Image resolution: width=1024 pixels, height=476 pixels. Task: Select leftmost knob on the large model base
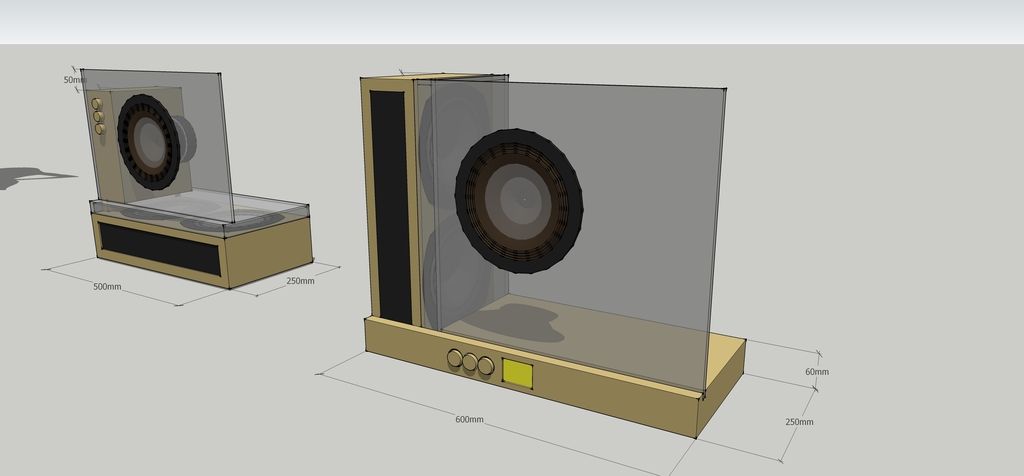455,358
